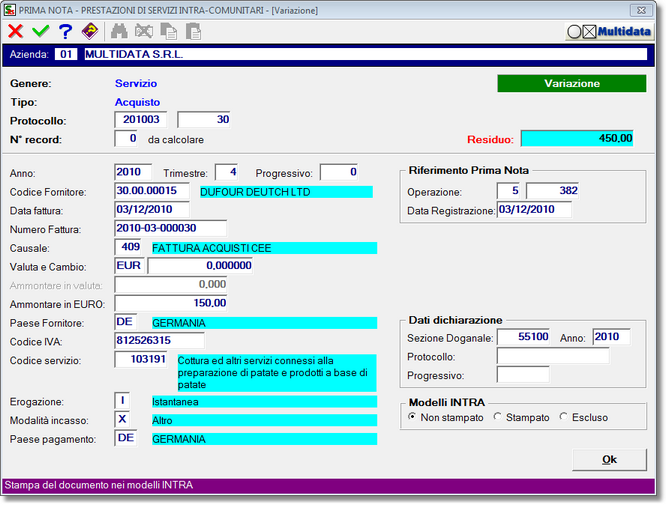
Task: Click the Dati dichiarazione Anno field
Action: point(611,337)
